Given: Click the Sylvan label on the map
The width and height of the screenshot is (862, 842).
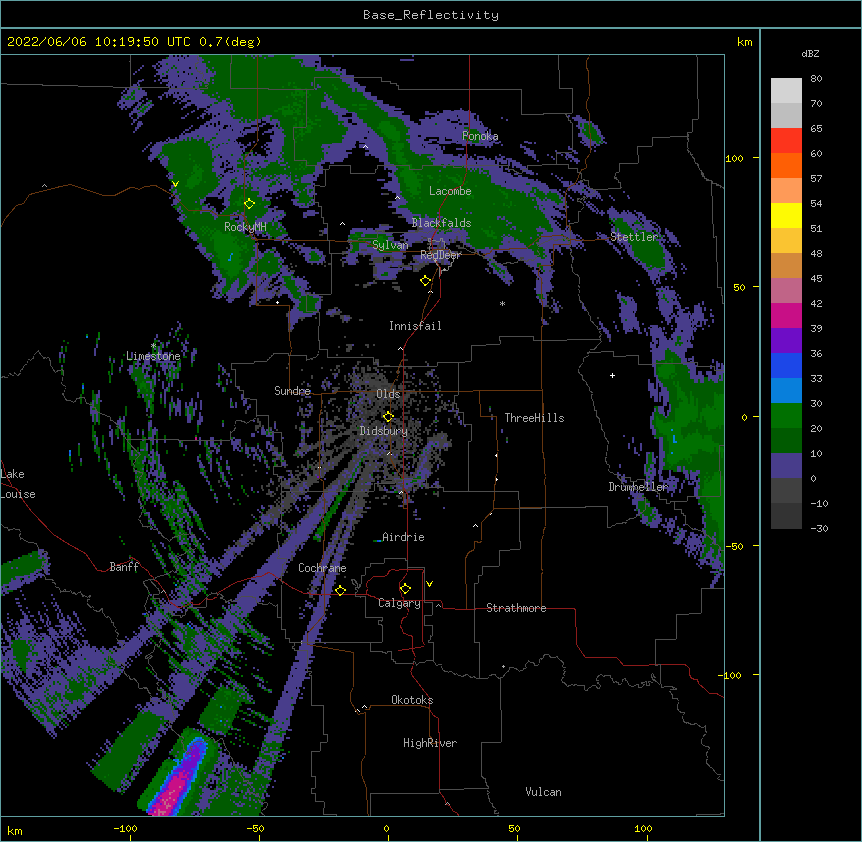Looking at the screenshot, I should (x=390, y=245).
